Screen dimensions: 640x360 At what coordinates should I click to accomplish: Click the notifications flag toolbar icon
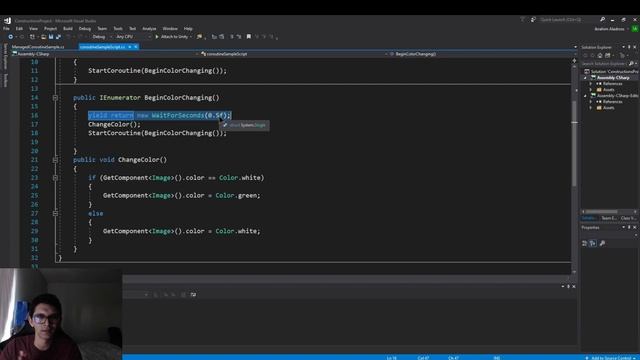click(x=522, y=19)
